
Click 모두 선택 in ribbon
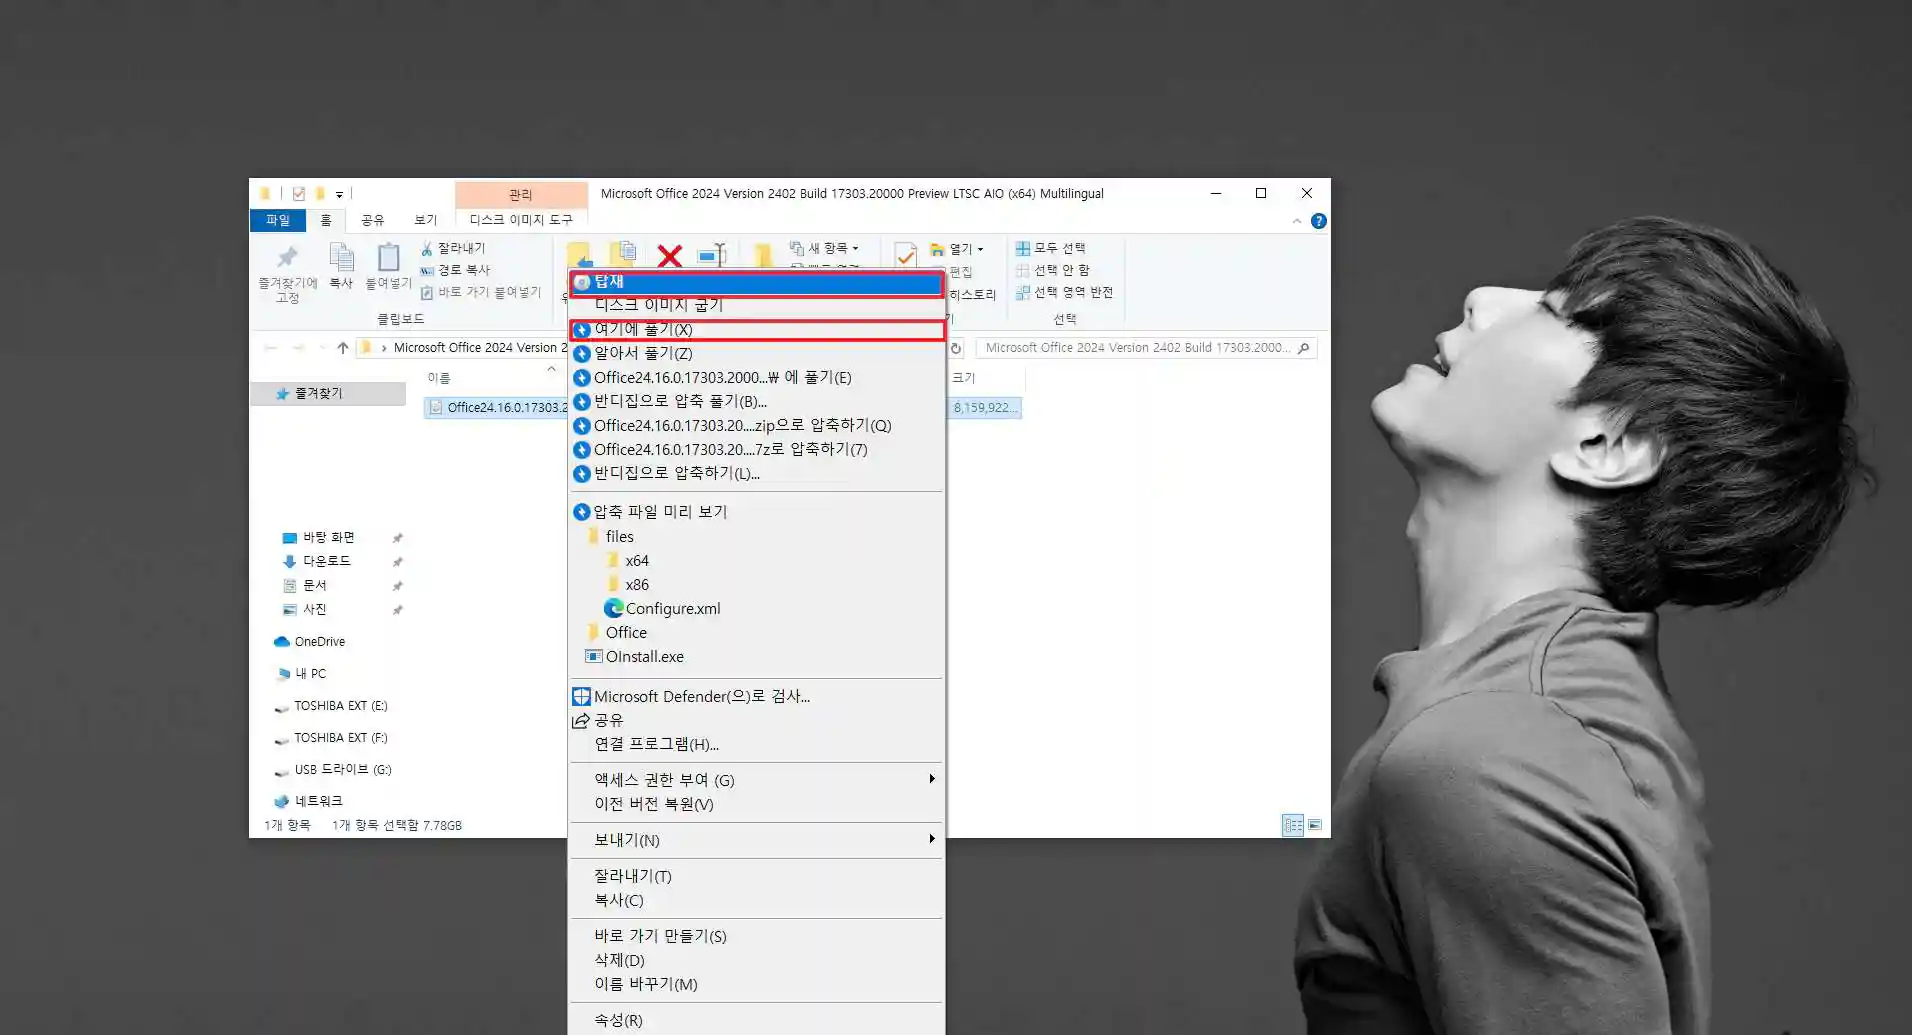click(x=1051, y=248)
